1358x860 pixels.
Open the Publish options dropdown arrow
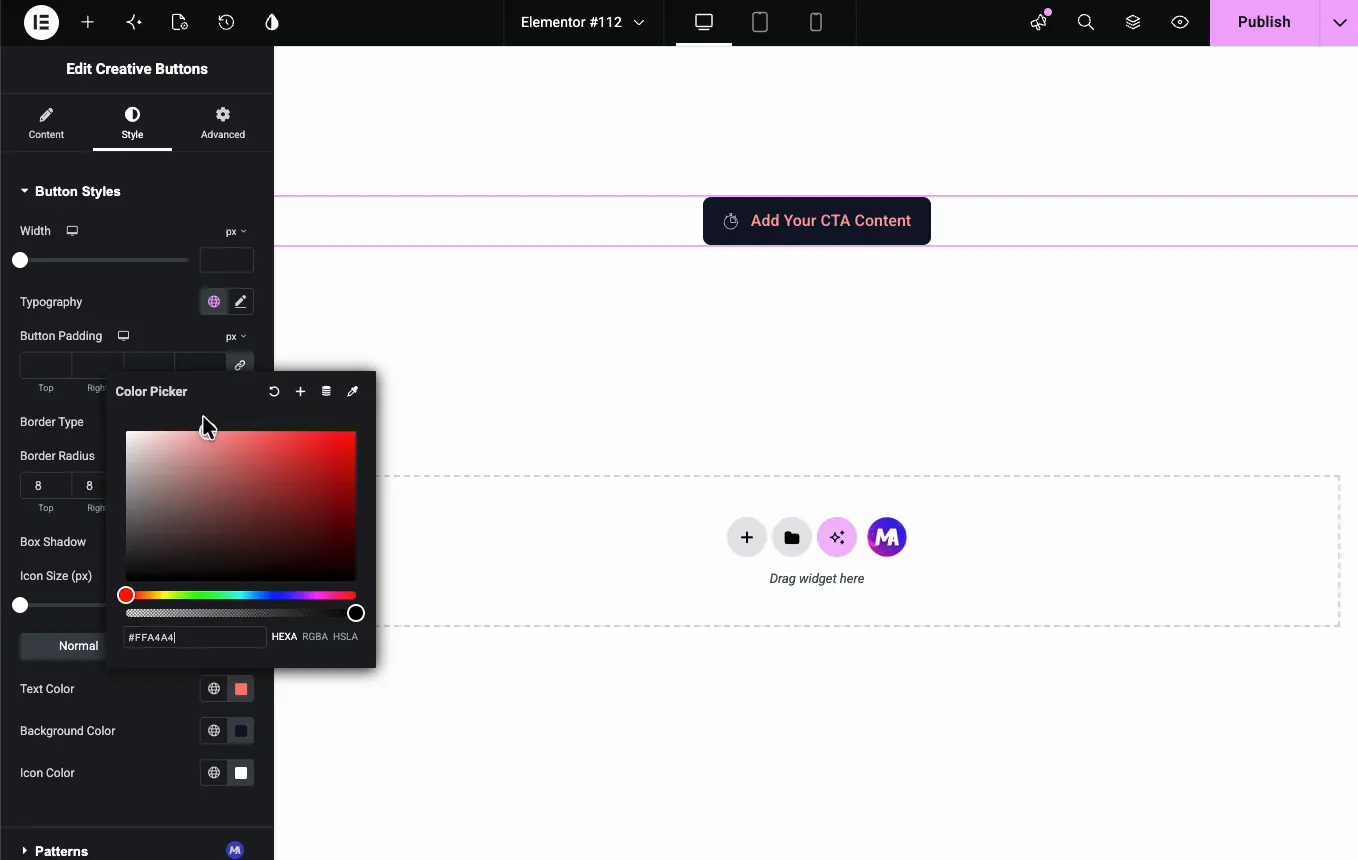tap(1340, 22)
